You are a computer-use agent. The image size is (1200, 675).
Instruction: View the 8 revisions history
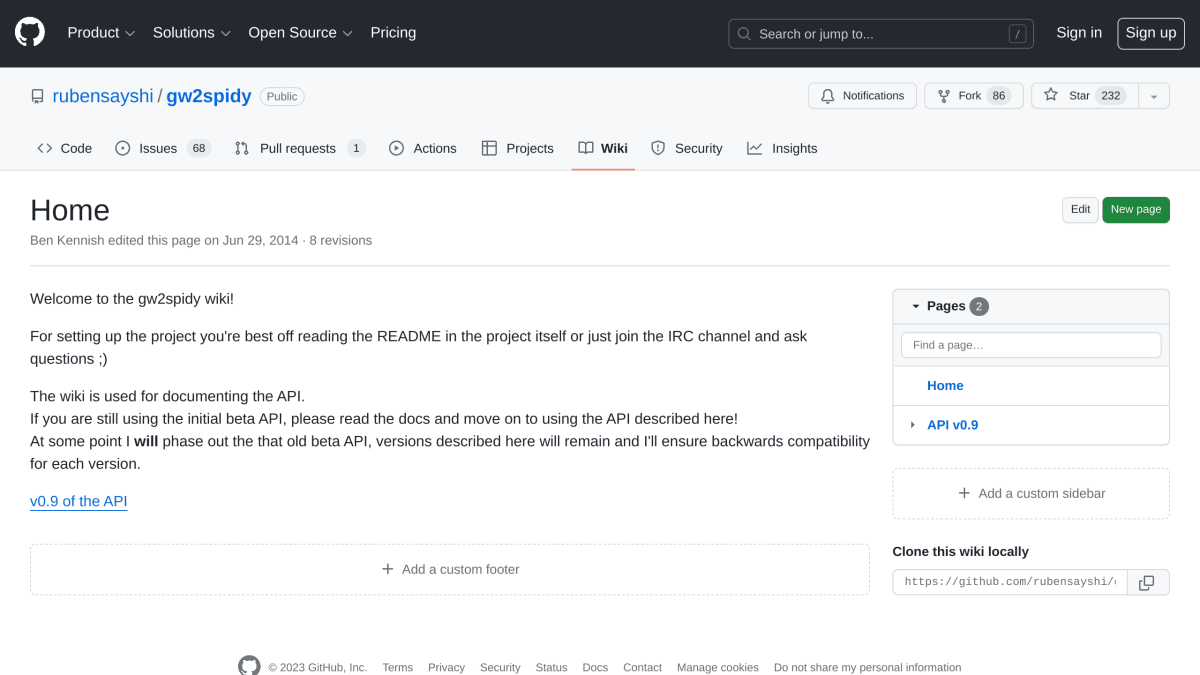(x=340, y=241)
